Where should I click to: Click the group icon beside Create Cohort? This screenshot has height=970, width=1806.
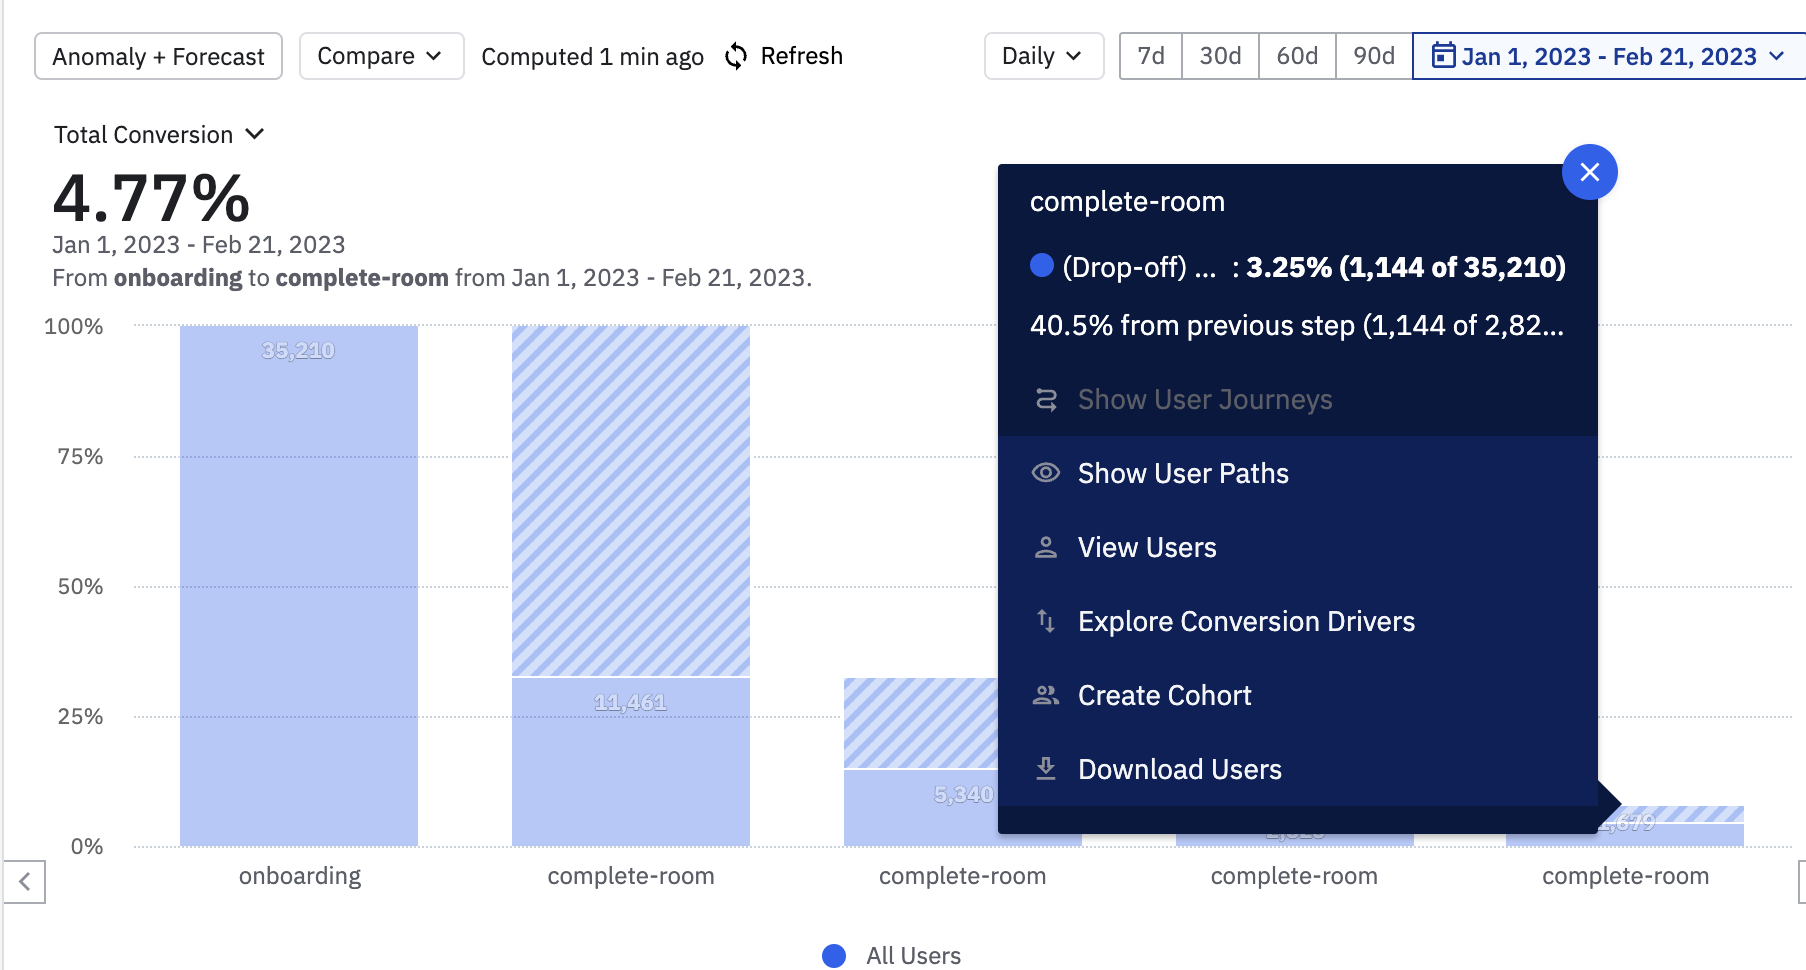(1046, 695)
